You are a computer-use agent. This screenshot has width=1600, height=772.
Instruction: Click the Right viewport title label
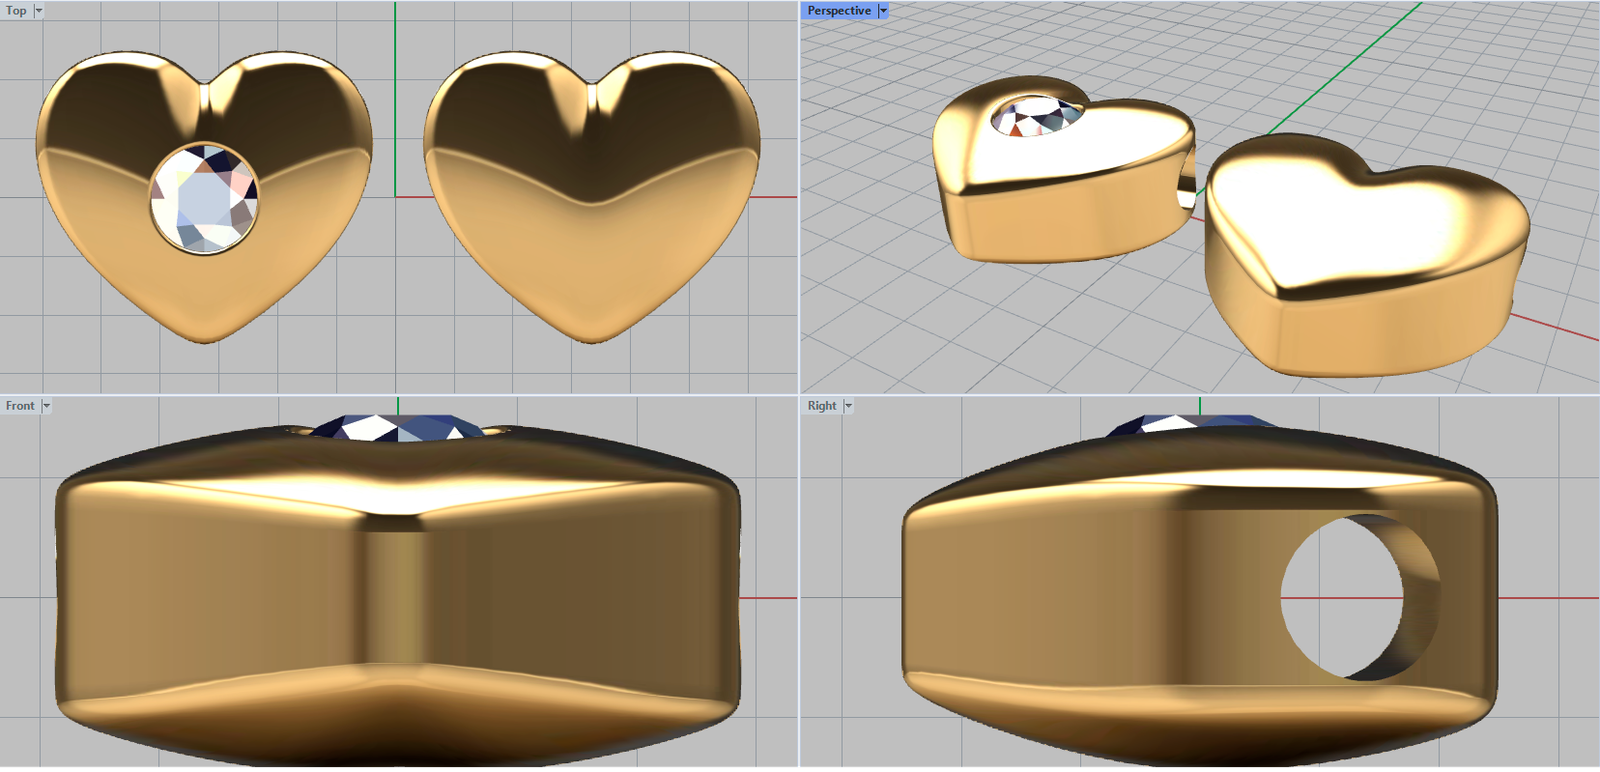pyautogui.click(x=821, y=406)
